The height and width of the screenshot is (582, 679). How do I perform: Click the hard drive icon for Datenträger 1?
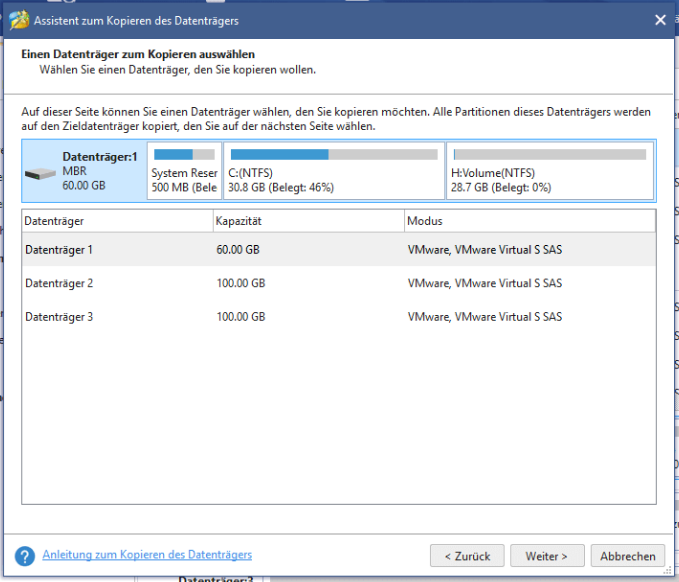[41, 173]
